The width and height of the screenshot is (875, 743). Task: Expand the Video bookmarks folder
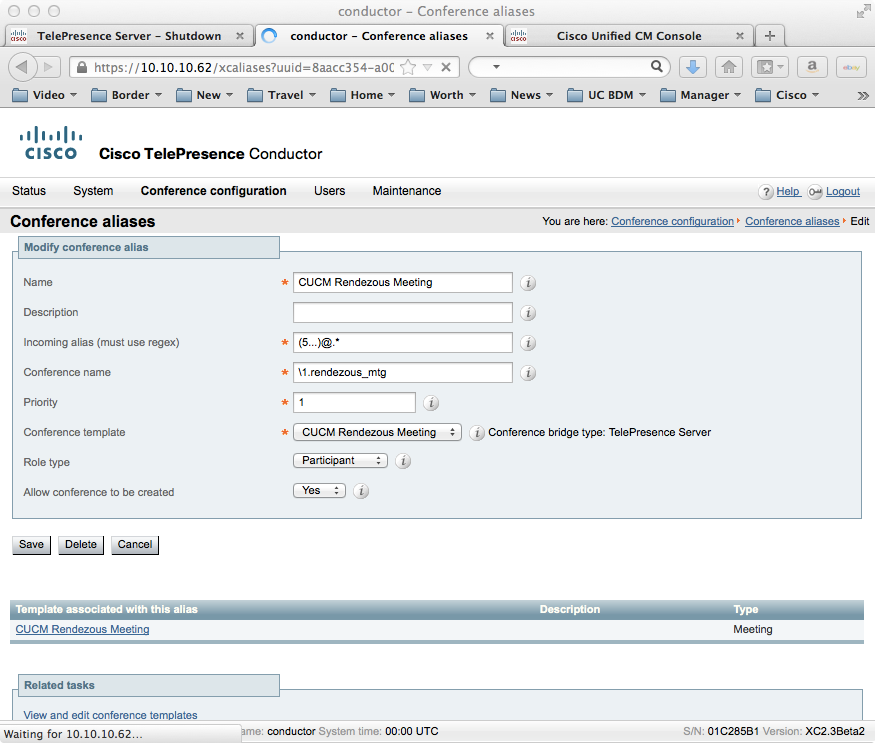point(44,95)
